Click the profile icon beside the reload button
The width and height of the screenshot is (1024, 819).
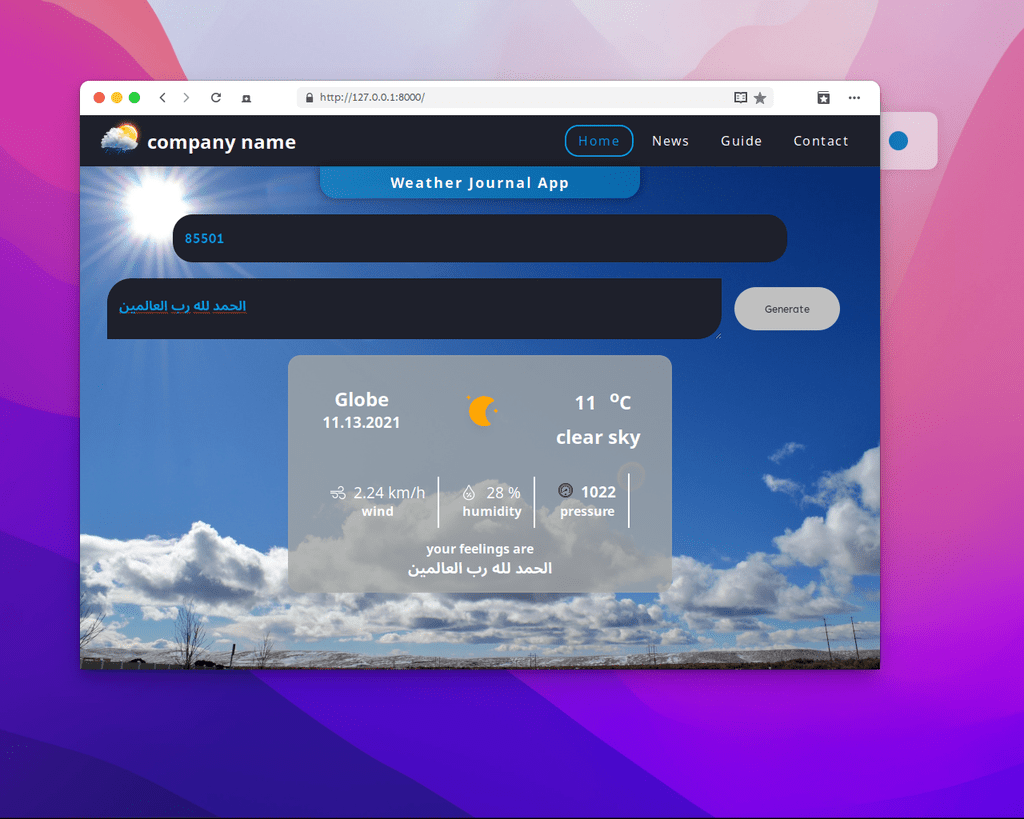point(246,98)
